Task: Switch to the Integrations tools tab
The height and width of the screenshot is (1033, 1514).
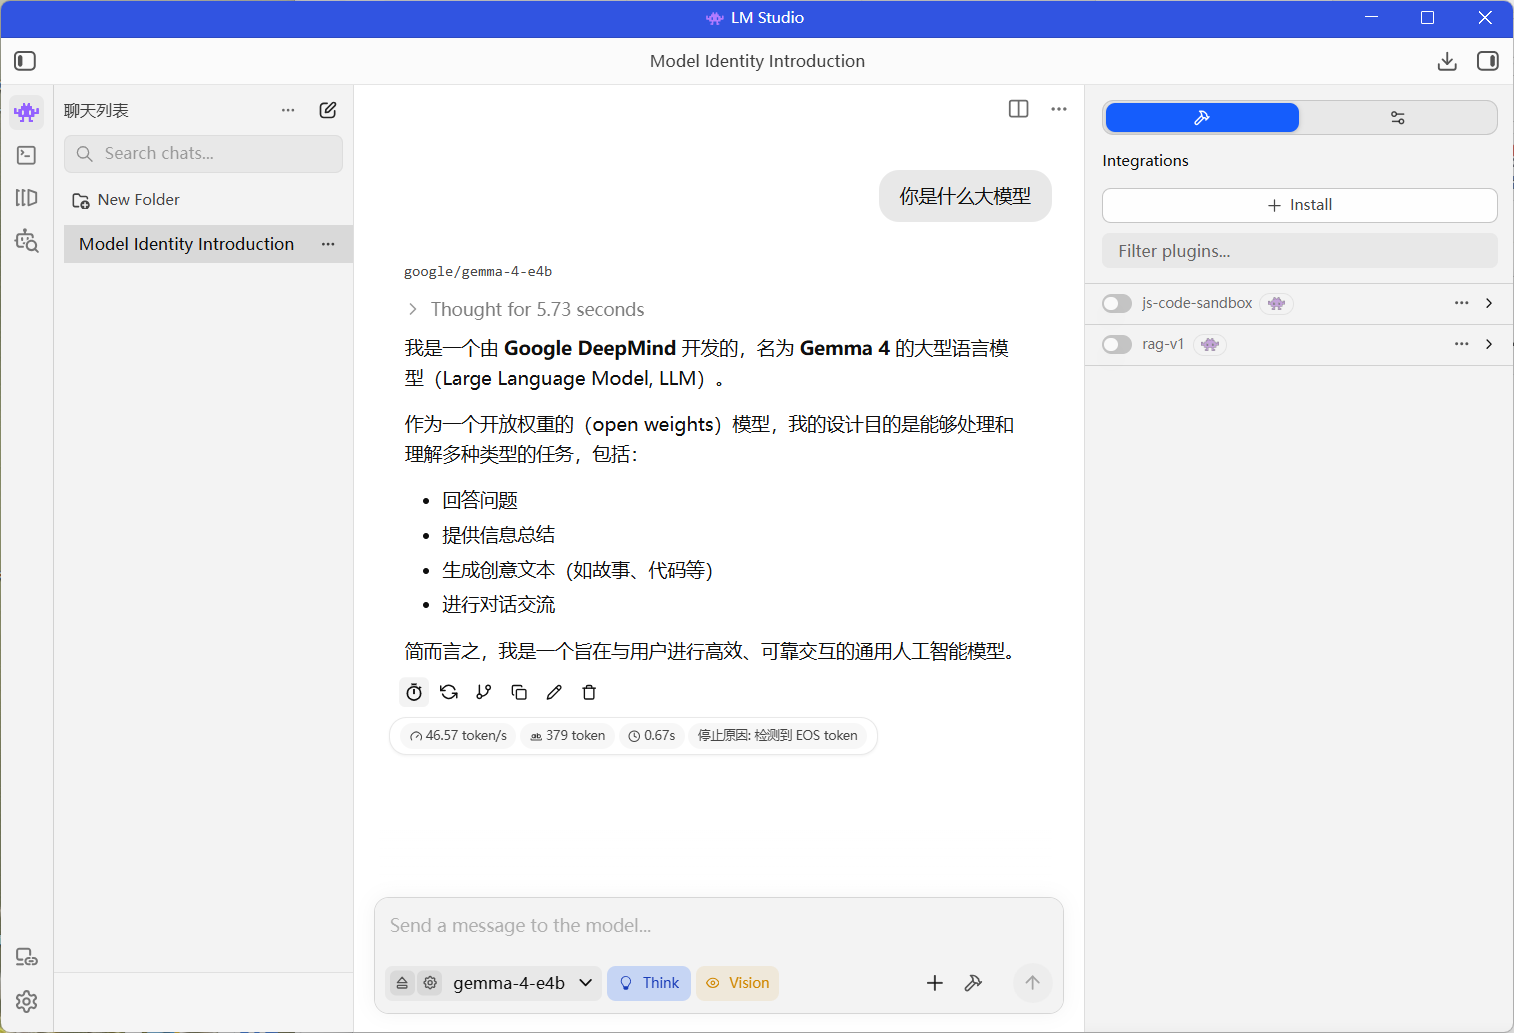Action: 1202,118
